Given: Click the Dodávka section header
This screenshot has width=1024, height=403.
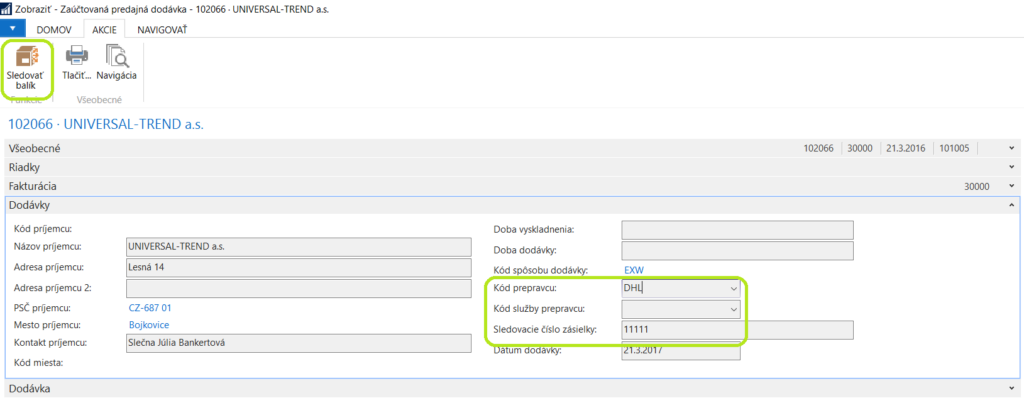Looking at the screenshot, I should click(512, 388).
